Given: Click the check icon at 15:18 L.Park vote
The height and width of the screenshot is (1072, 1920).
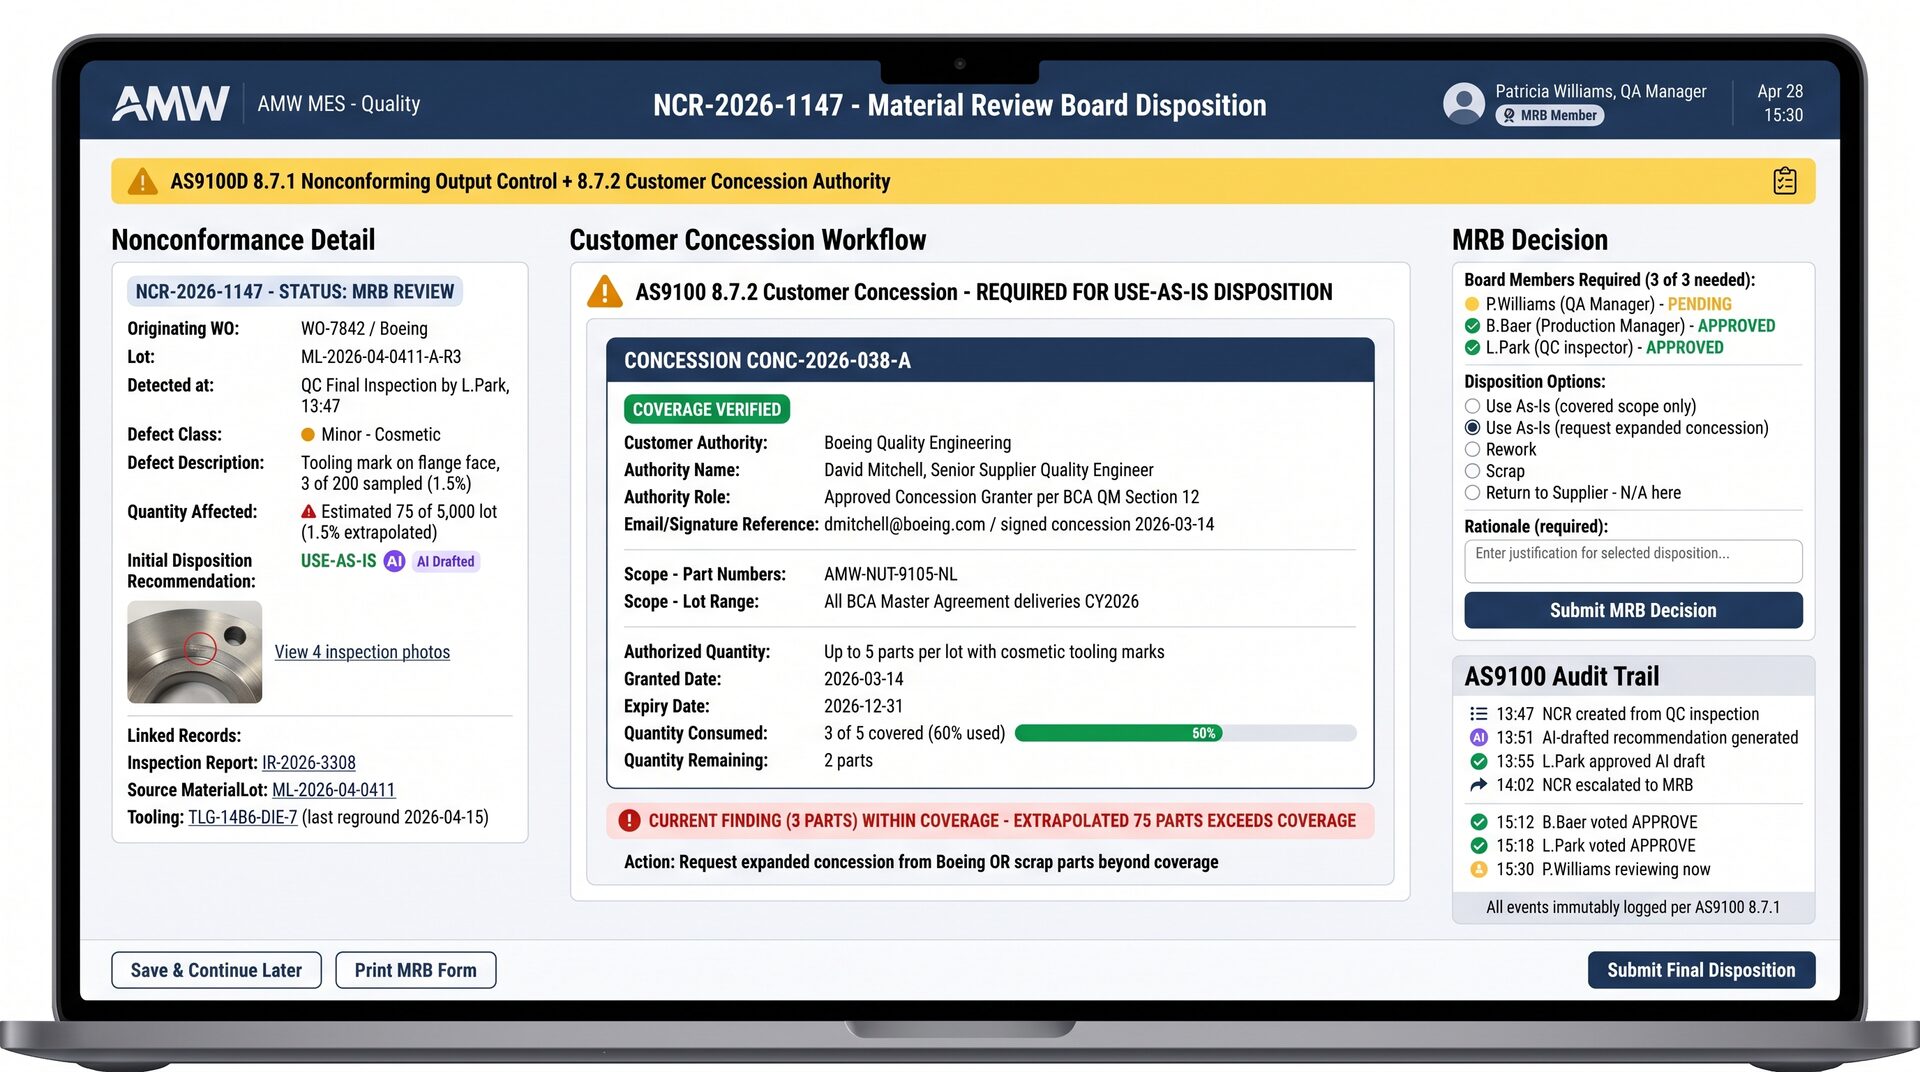Looking at the screenshot, I should point(1478,846).
